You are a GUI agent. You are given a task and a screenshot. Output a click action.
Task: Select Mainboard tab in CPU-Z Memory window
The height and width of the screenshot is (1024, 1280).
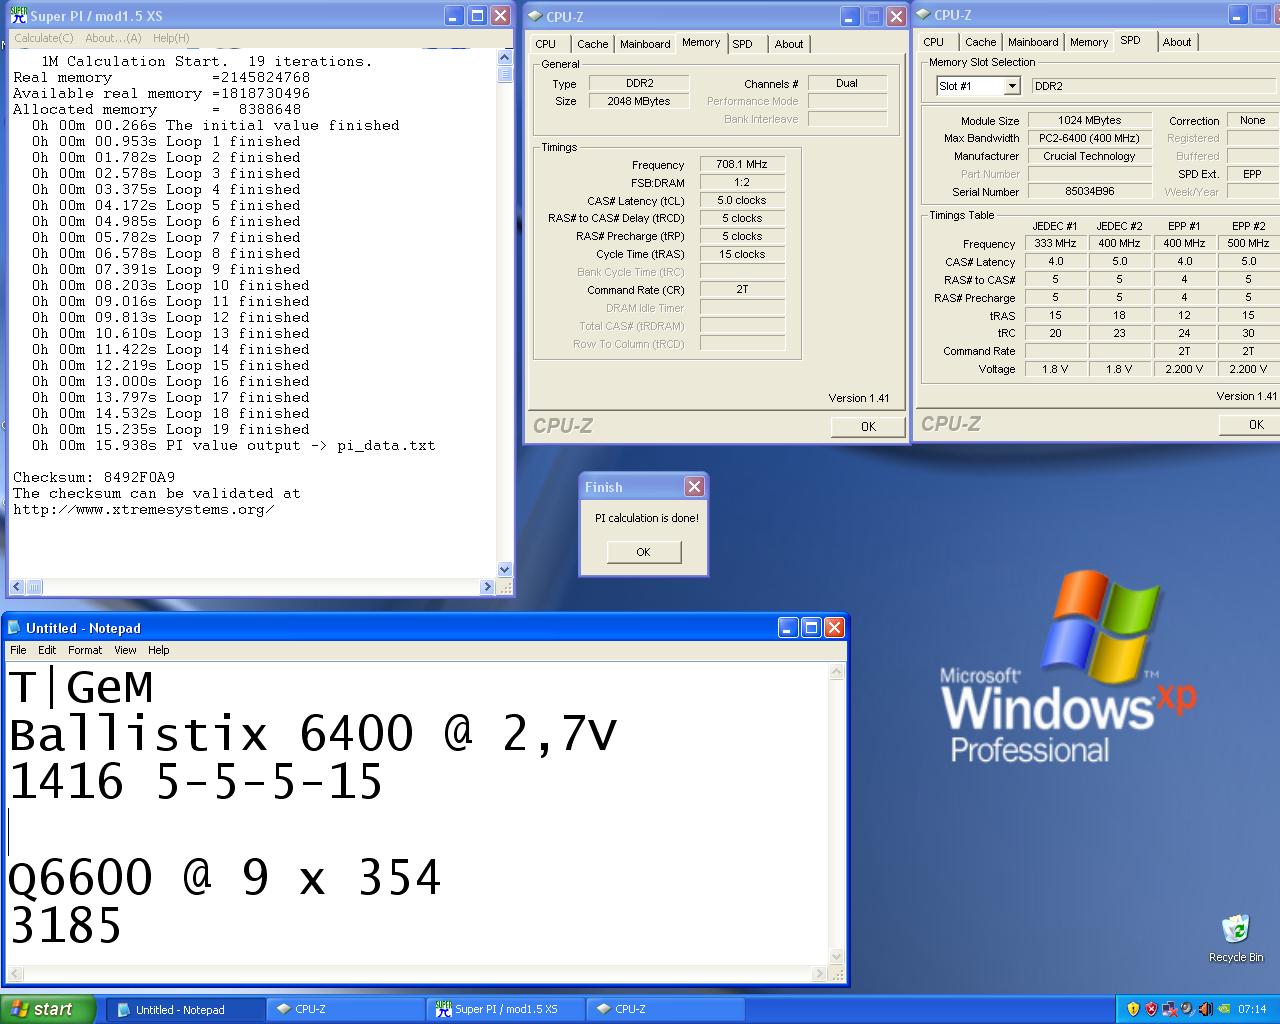(645, 44)
